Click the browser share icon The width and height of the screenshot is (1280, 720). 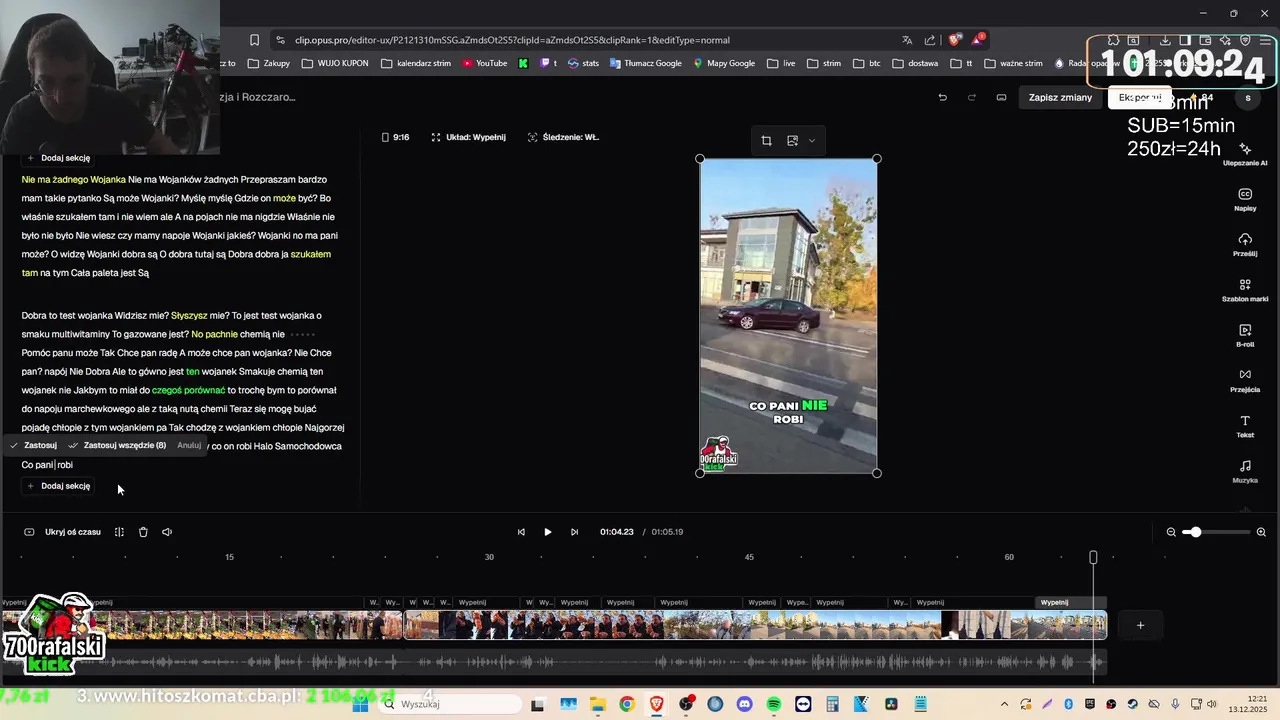pyautogui.click(x=930, y=40)
